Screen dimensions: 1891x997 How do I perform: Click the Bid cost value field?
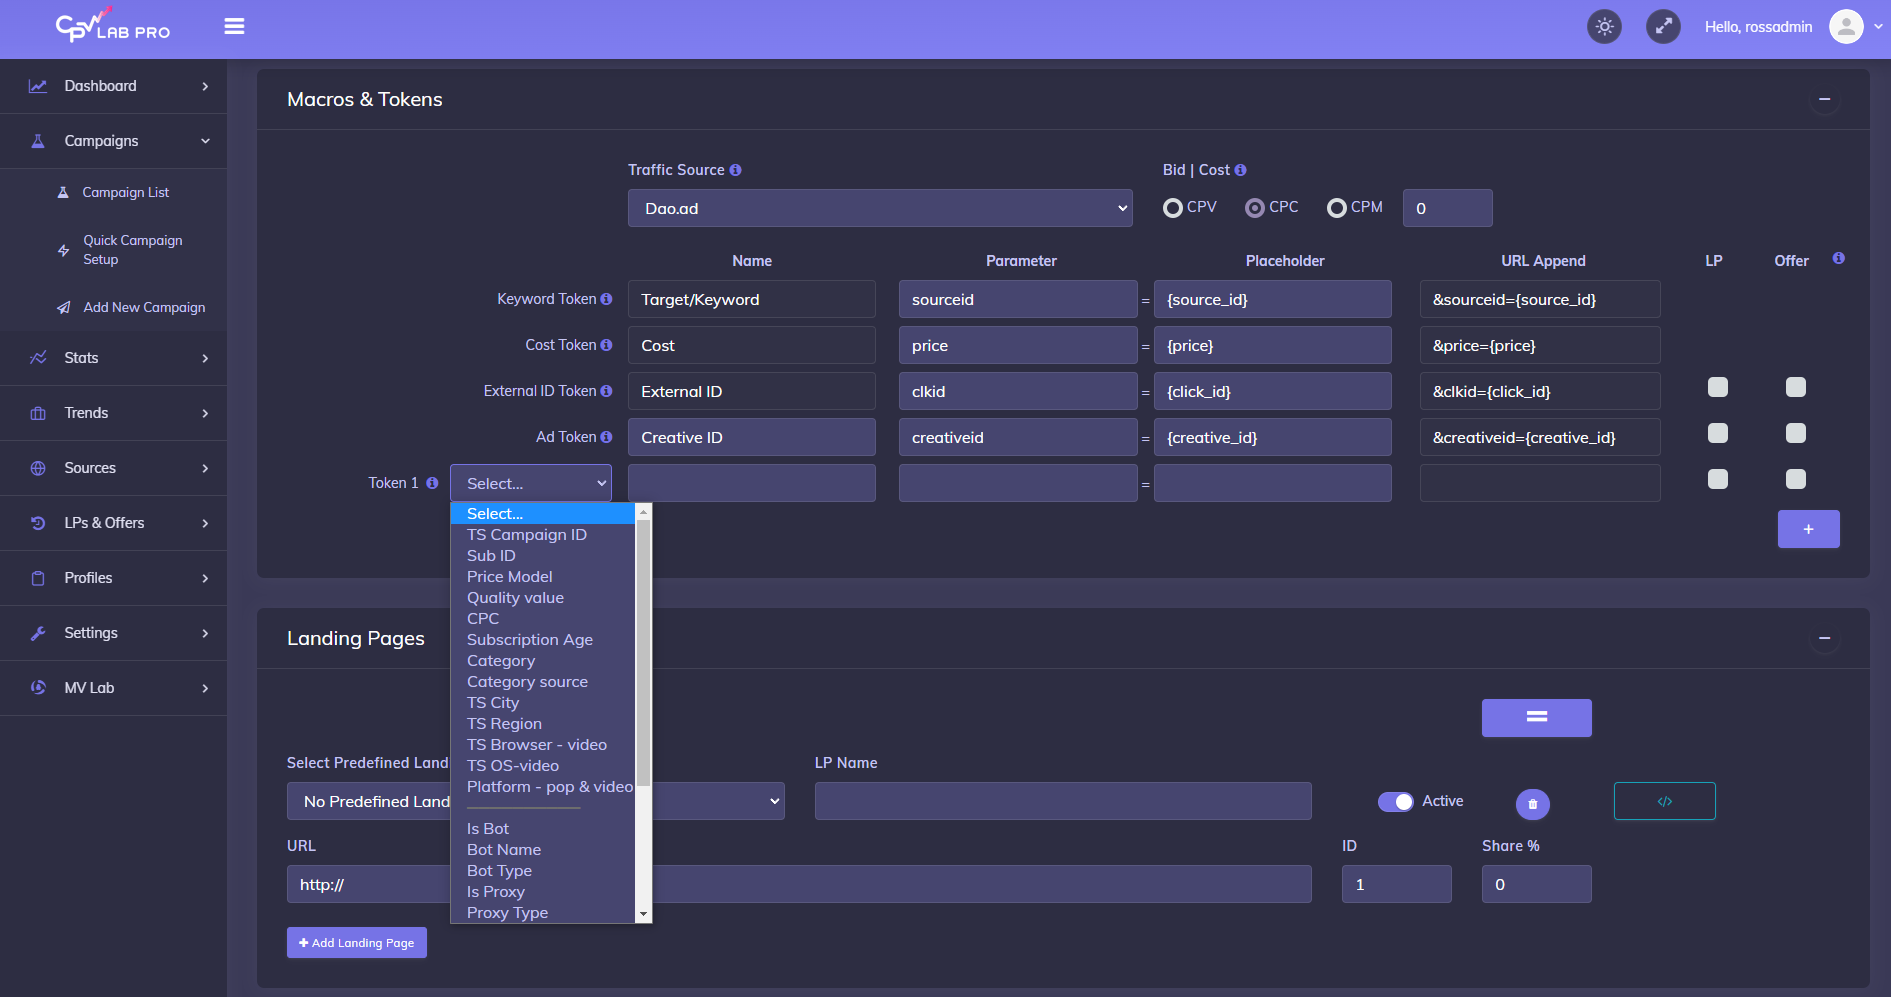click(1446, 208)
